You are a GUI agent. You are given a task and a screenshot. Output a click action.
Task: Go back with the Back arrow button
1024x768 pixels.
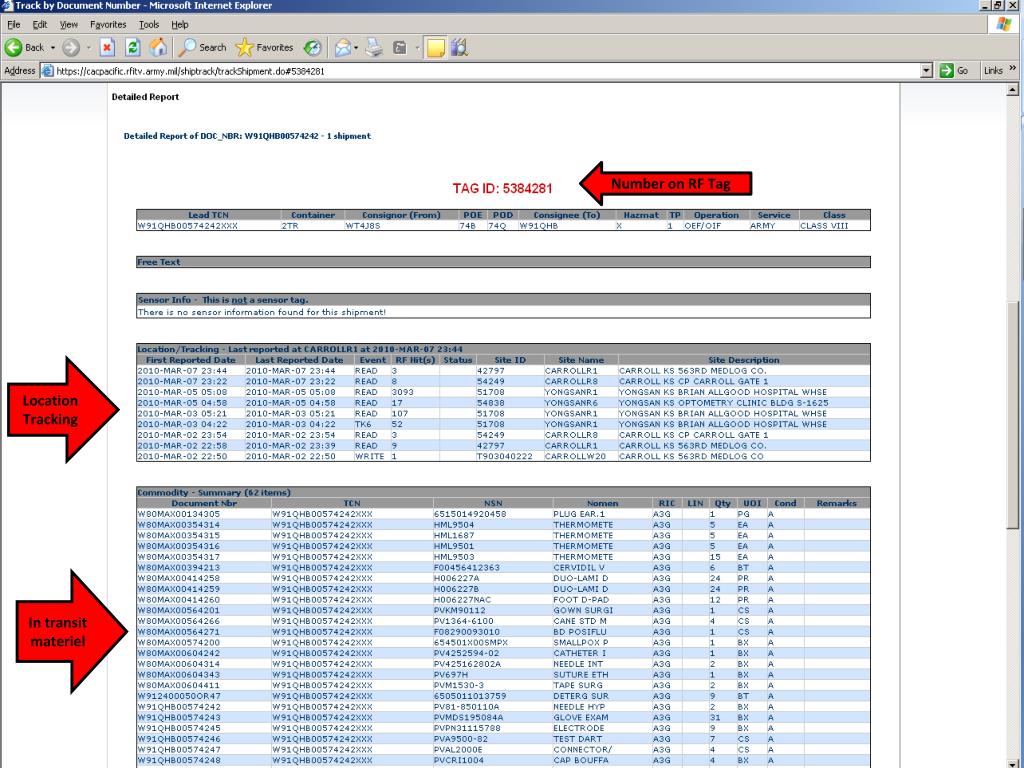tap(24, 48)
